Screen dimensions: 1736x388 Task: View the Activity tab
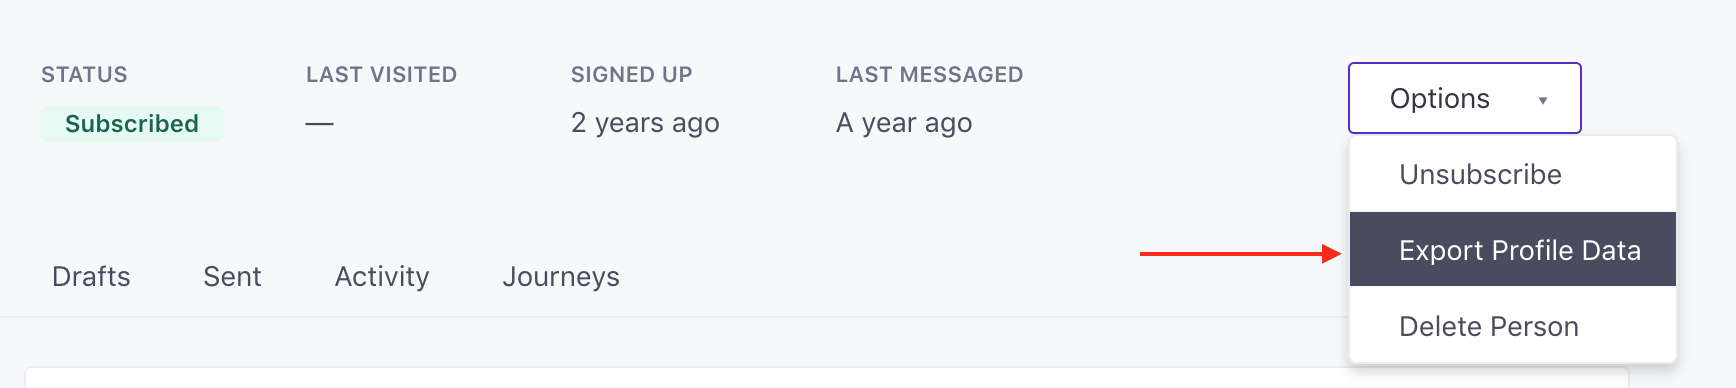pyautogui.click(x=382, y=276)
